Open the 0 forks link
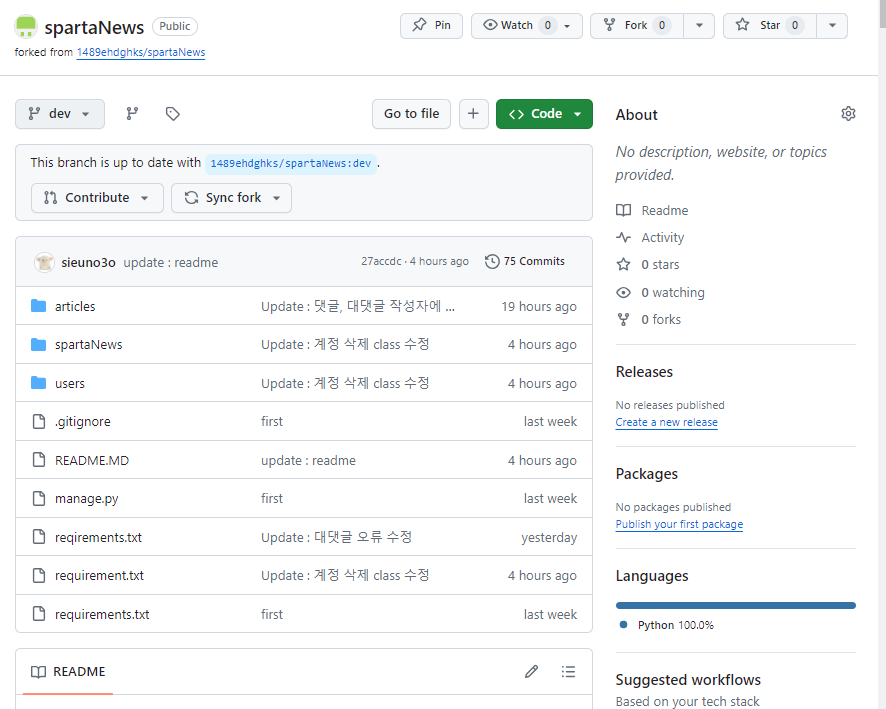Screen dimensions: 886x709 coord(661,319)
